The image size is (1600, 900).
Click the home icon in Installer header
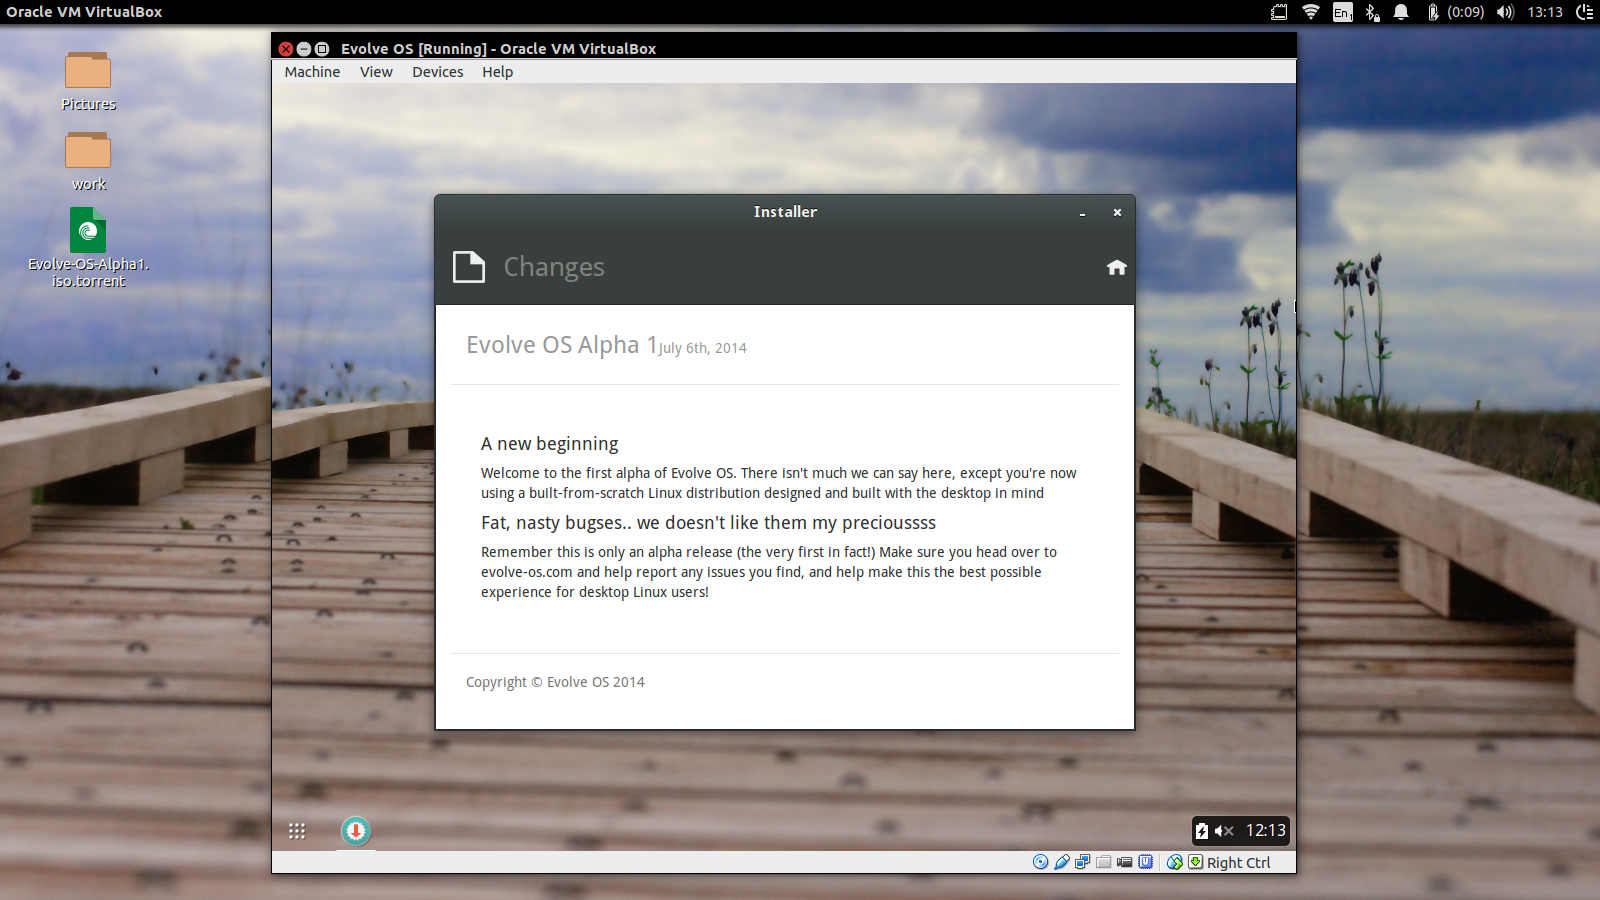pyautogui.click(x=1117, y=267)
